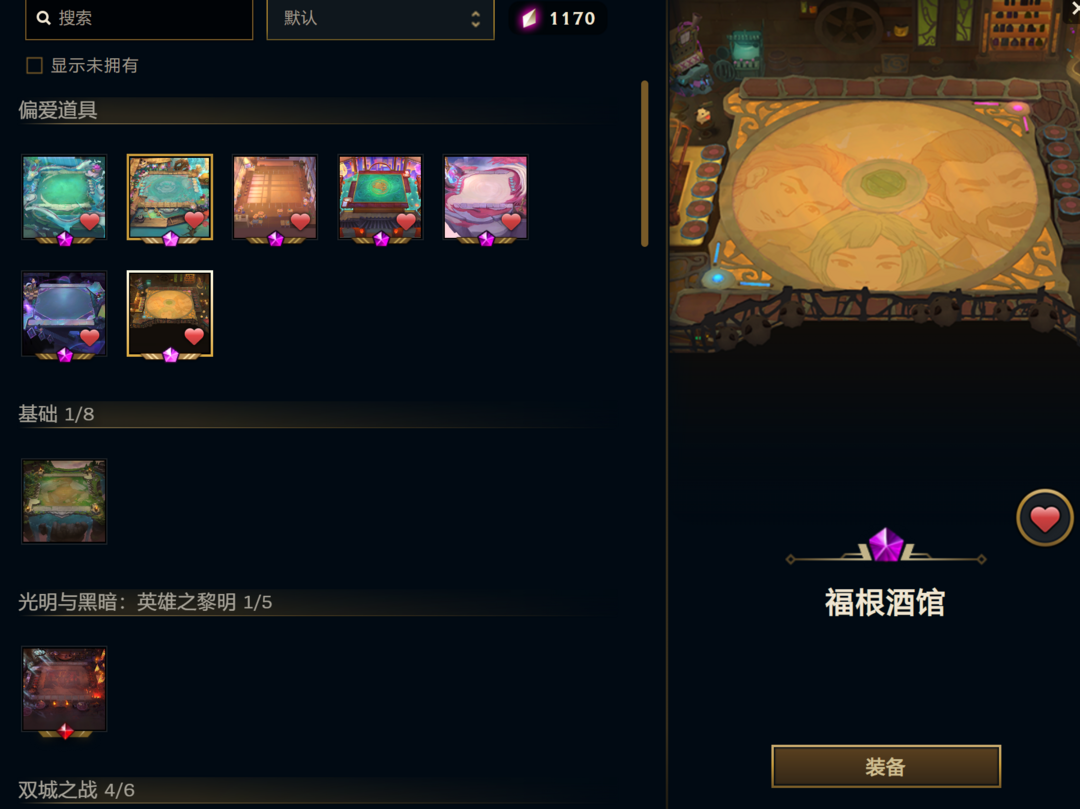Open the 默认 sort dropdown
This screenshot has height=809, width=1080.
(x=380, y=19)
